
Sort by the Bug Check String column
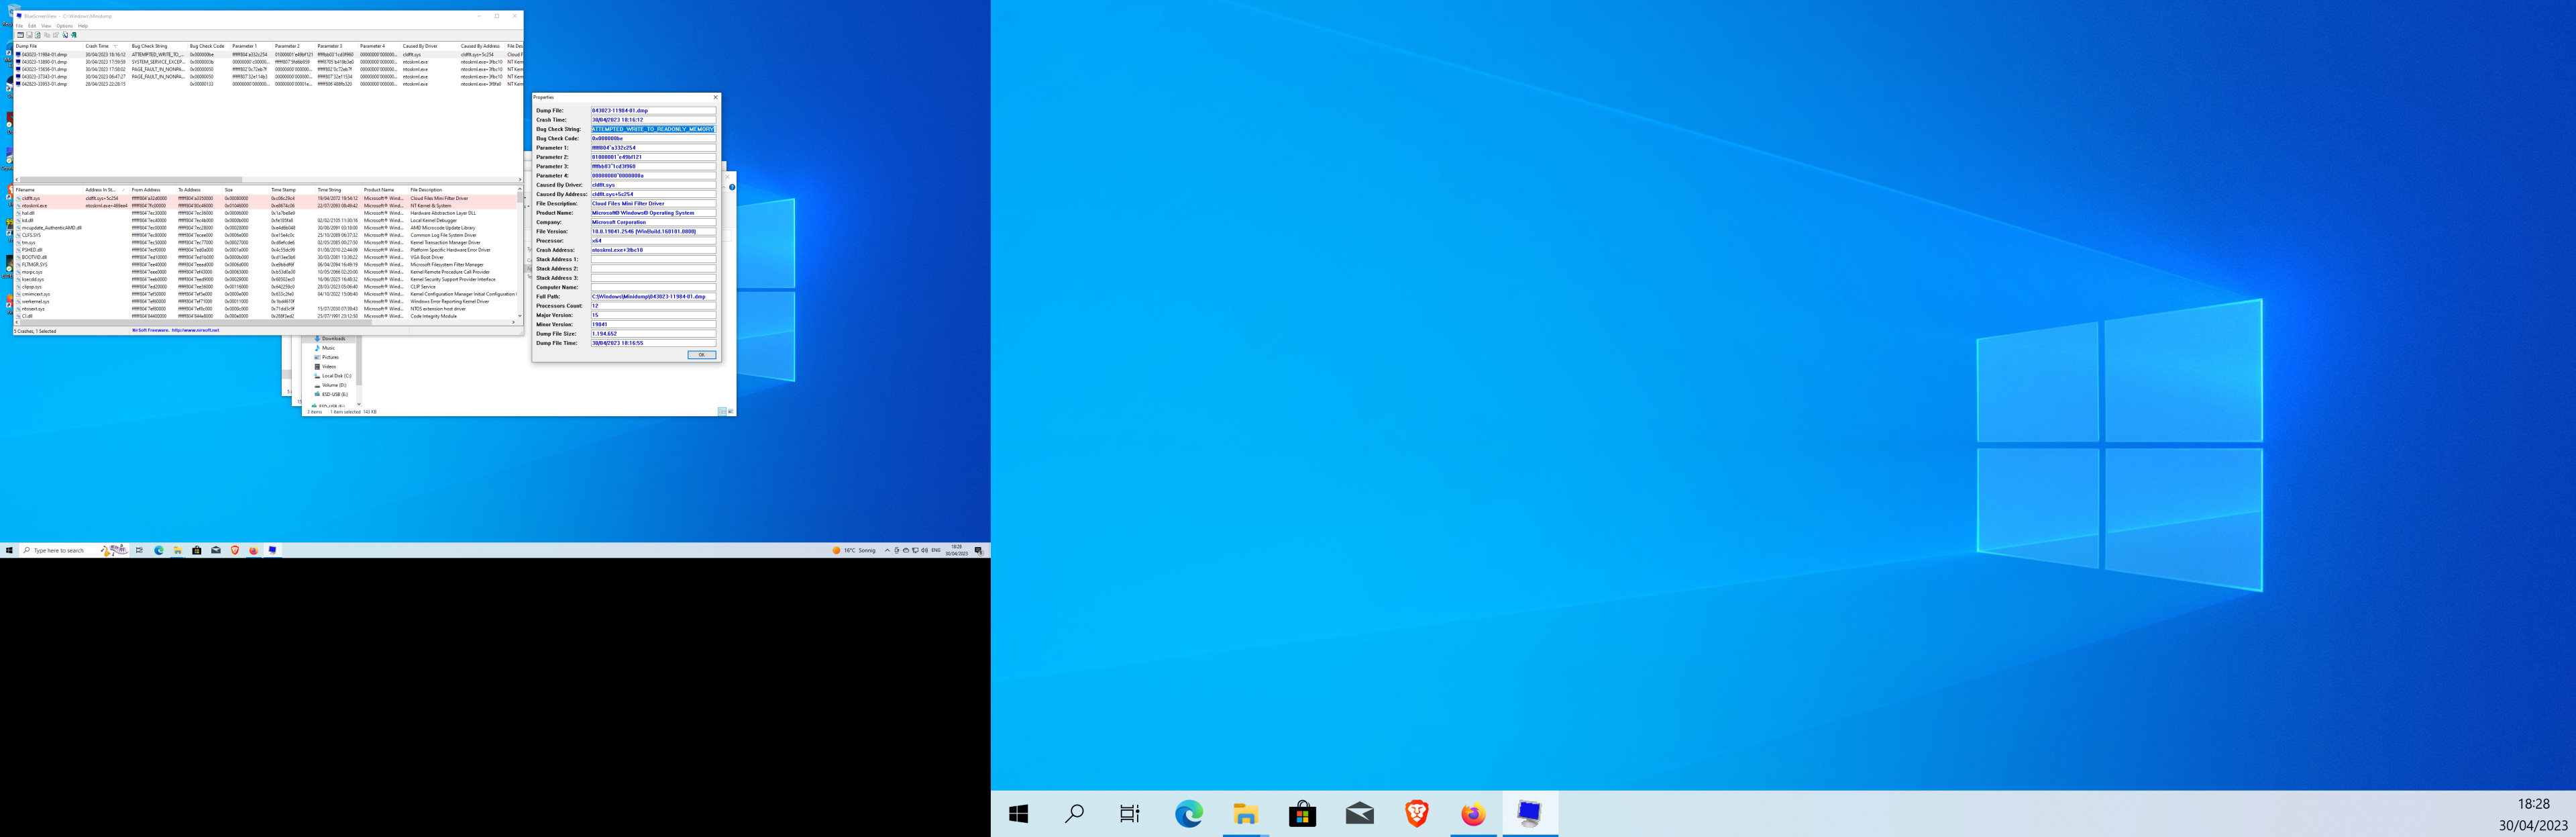point(150,46)
